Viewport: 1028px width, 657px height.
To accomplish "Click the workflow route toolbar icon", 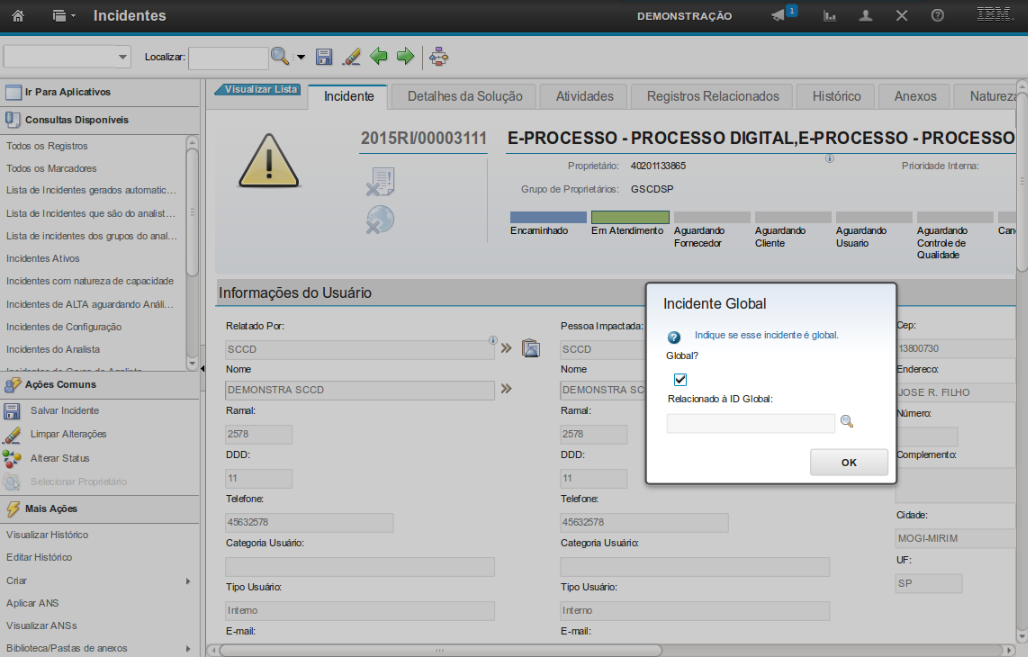I will (438, 57).
